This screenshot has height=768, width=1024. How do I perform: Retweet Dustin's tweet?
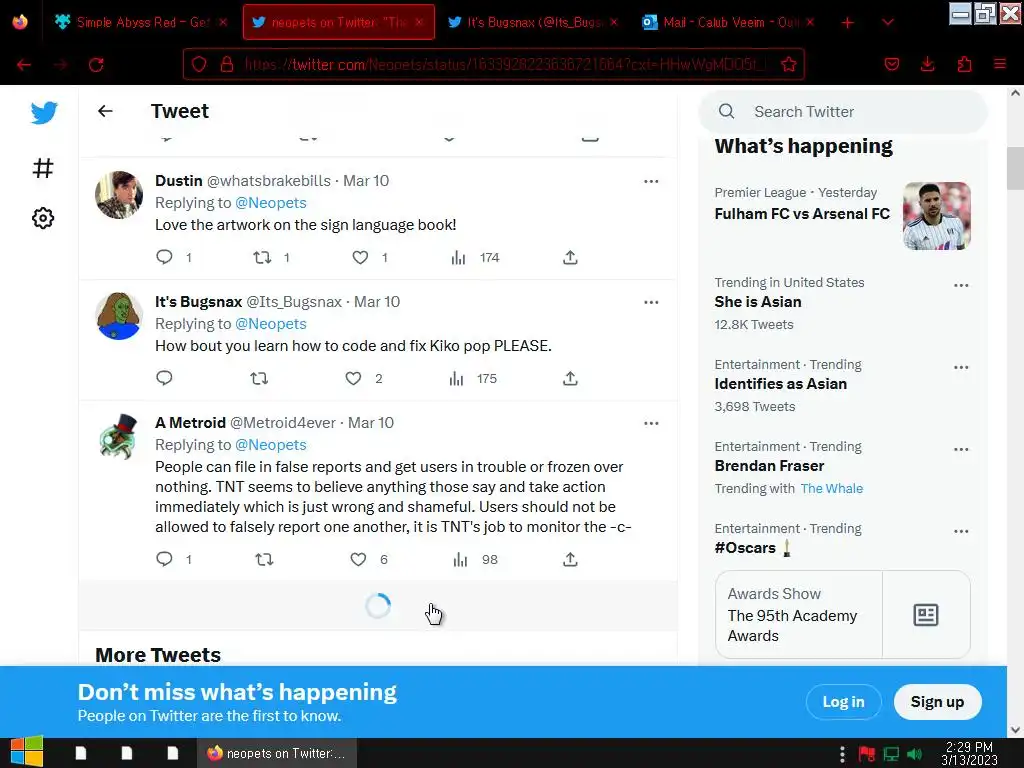point(262,257)
